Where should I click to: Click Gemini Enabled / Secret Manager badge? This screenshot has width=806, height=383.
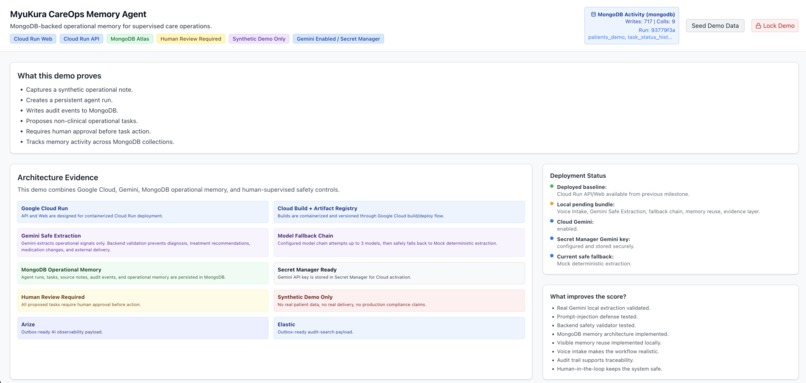(338, 39)
